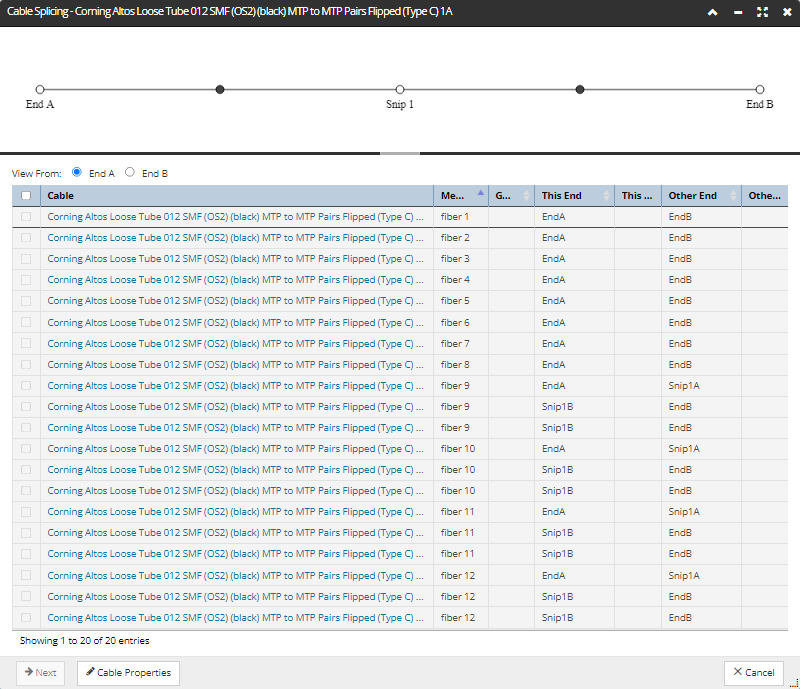Screen dimensions: 800x689
Task: Click the EndB cell in fiber 2 row
Action: 701,238
